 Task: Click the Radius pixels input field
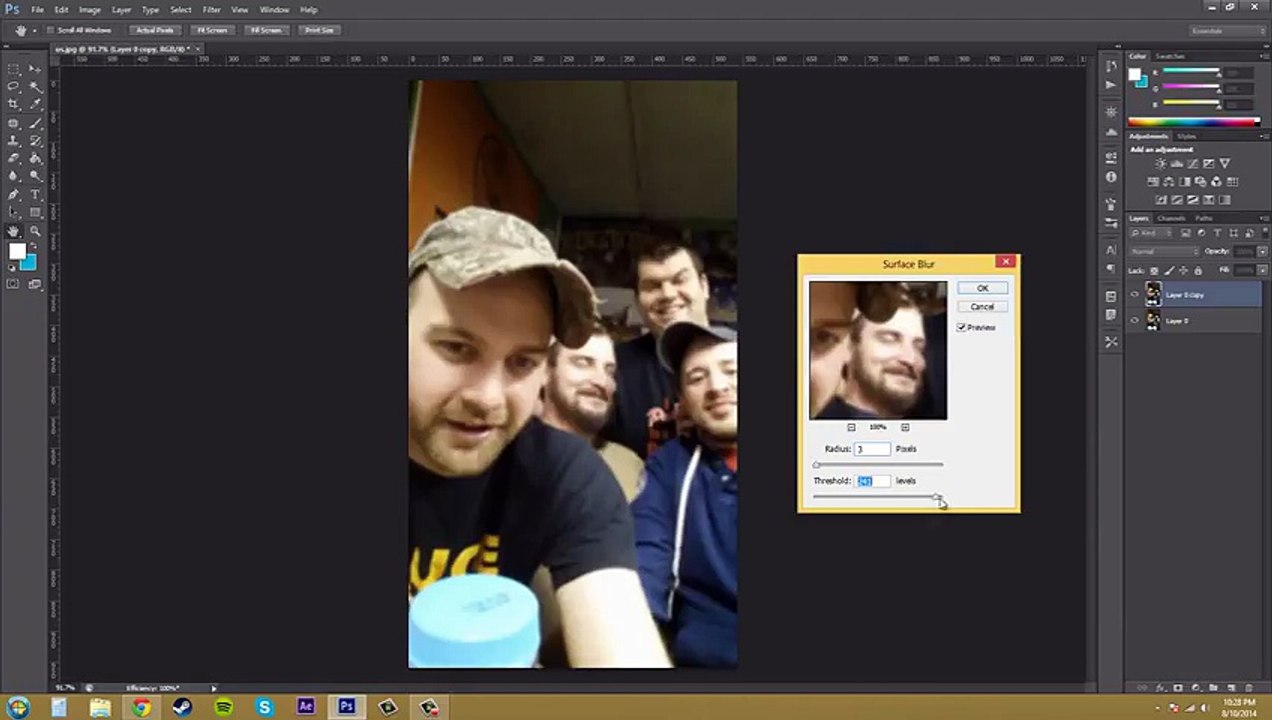tap(871, 449)
